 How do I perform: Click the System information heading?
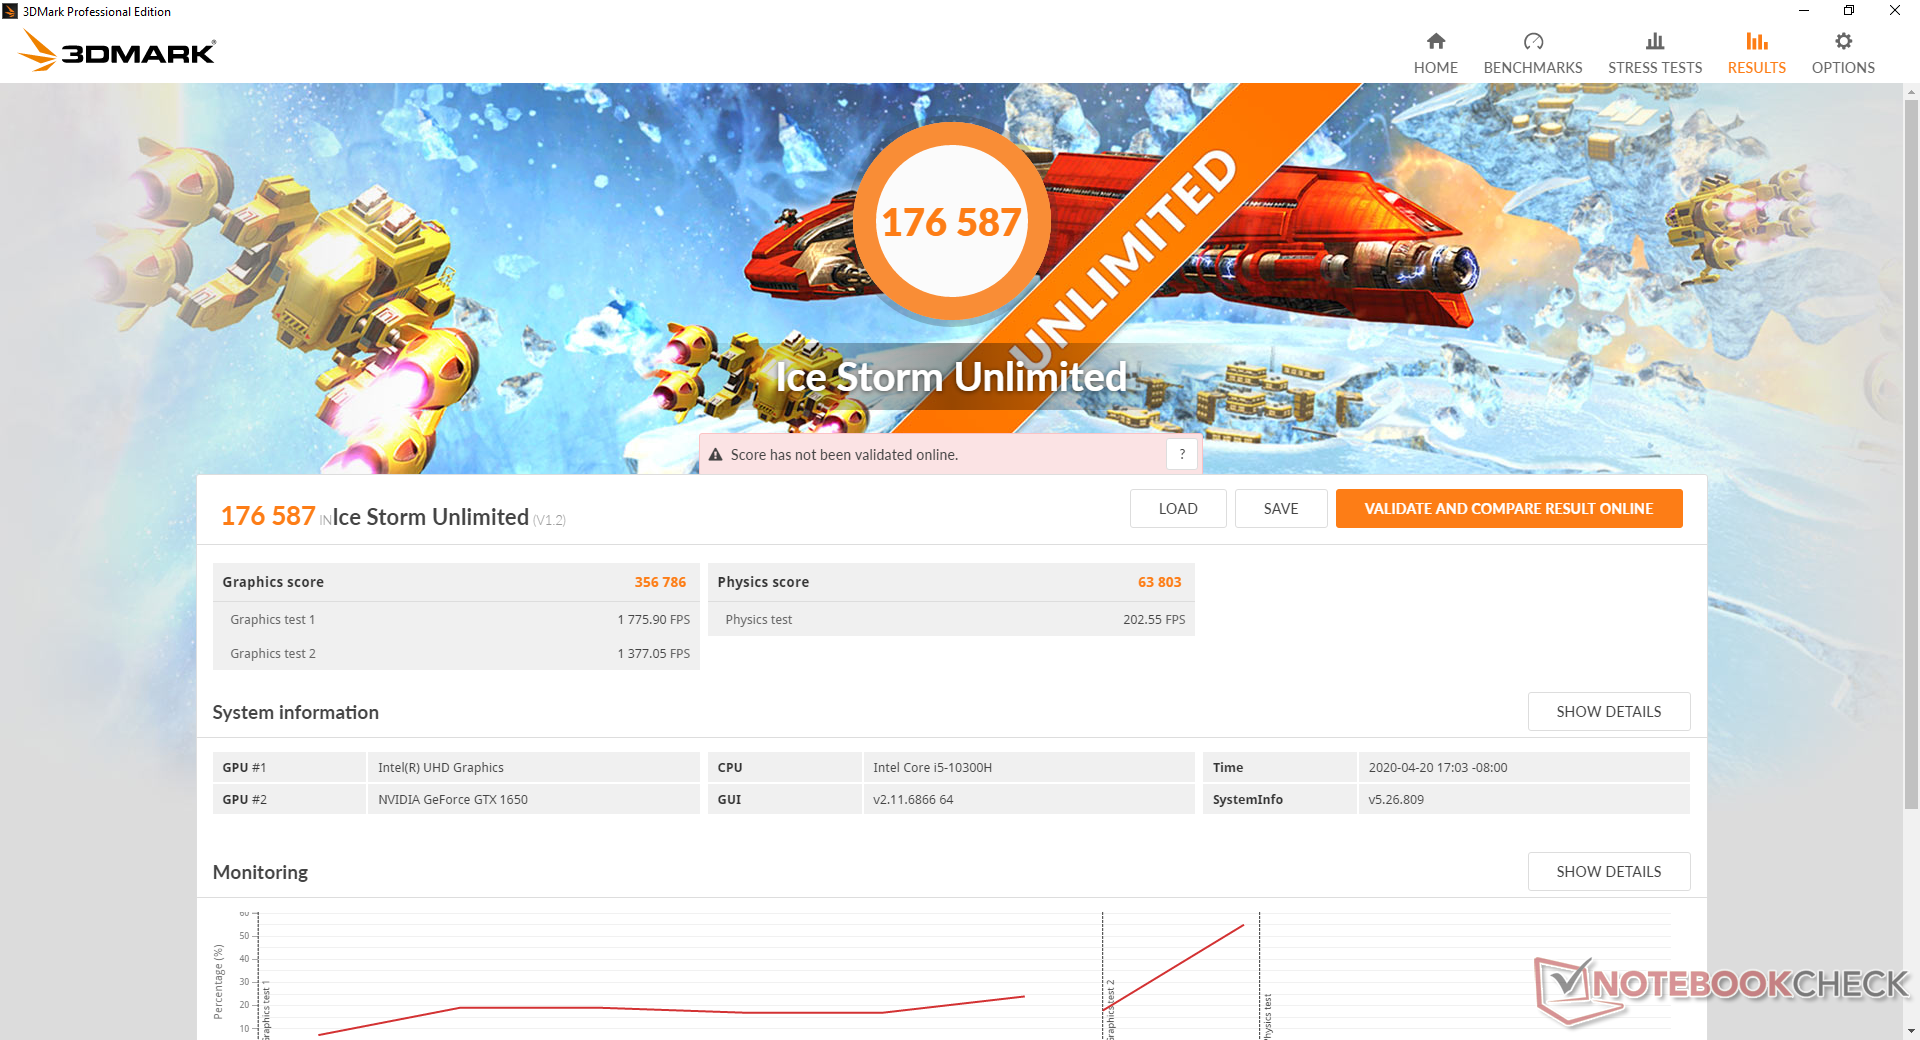click(x=295, y=712)
